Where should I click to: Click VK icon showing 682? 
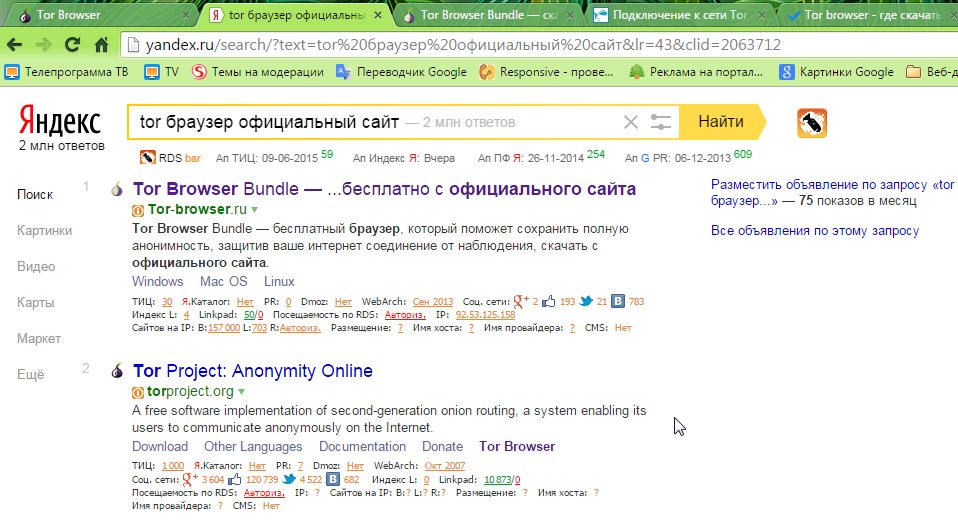click(333, 479)
